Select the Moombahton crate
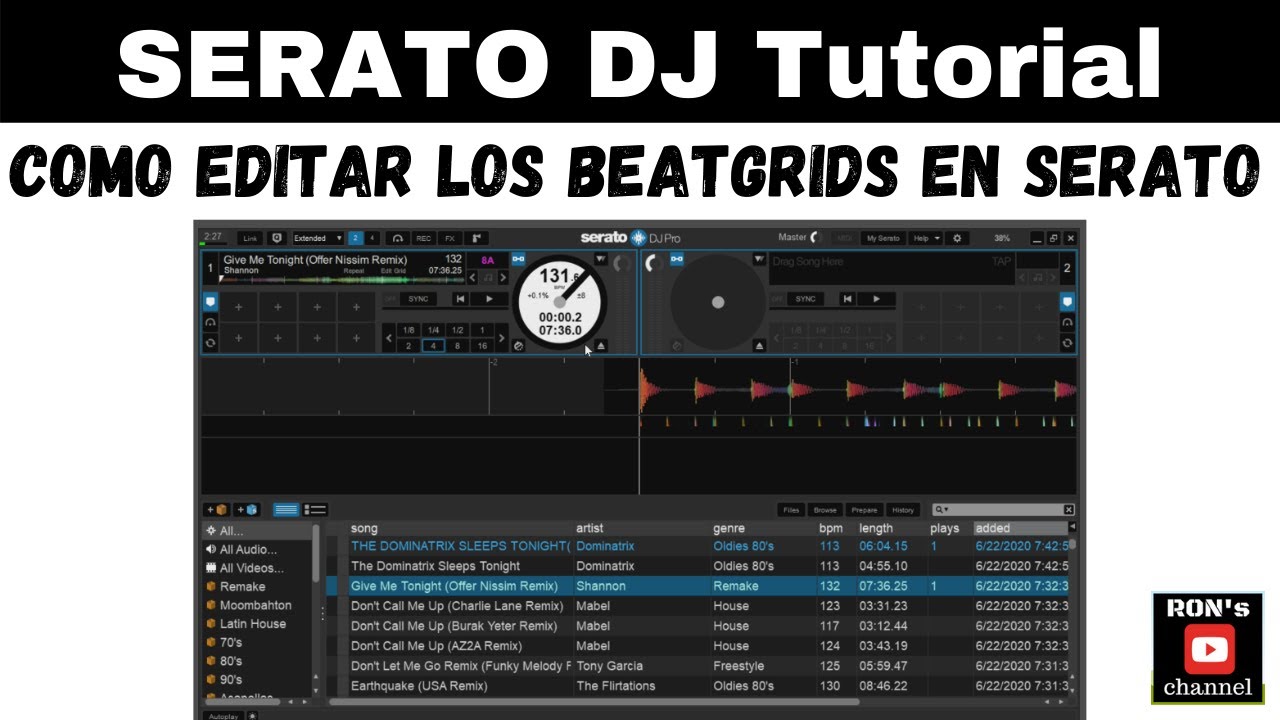 pos(256,605)
